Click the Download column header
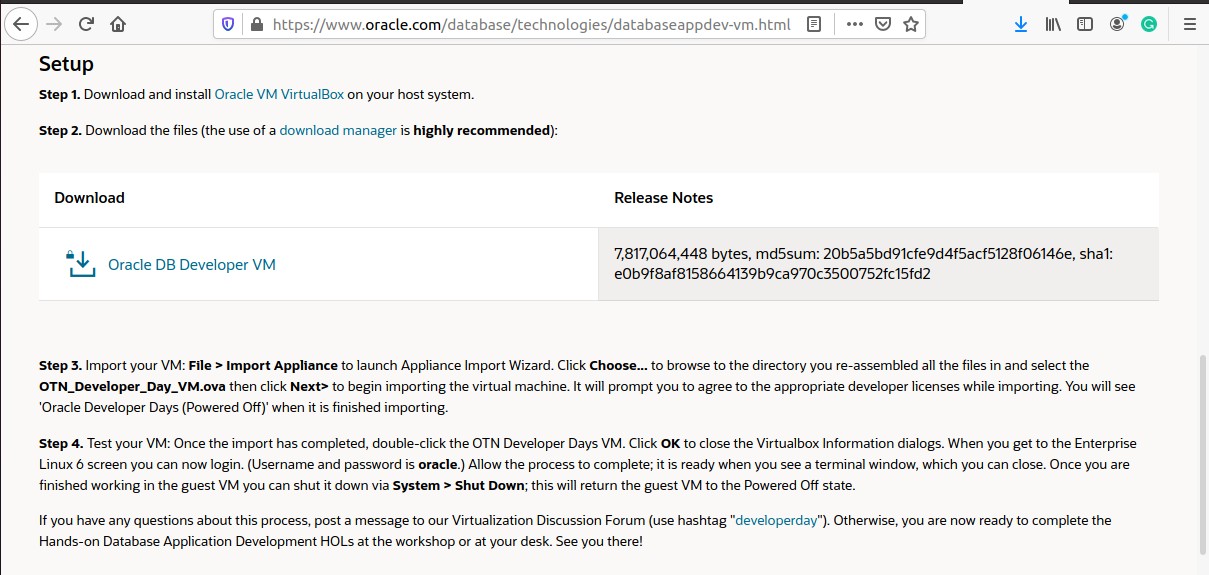 [x=89, y=198]
